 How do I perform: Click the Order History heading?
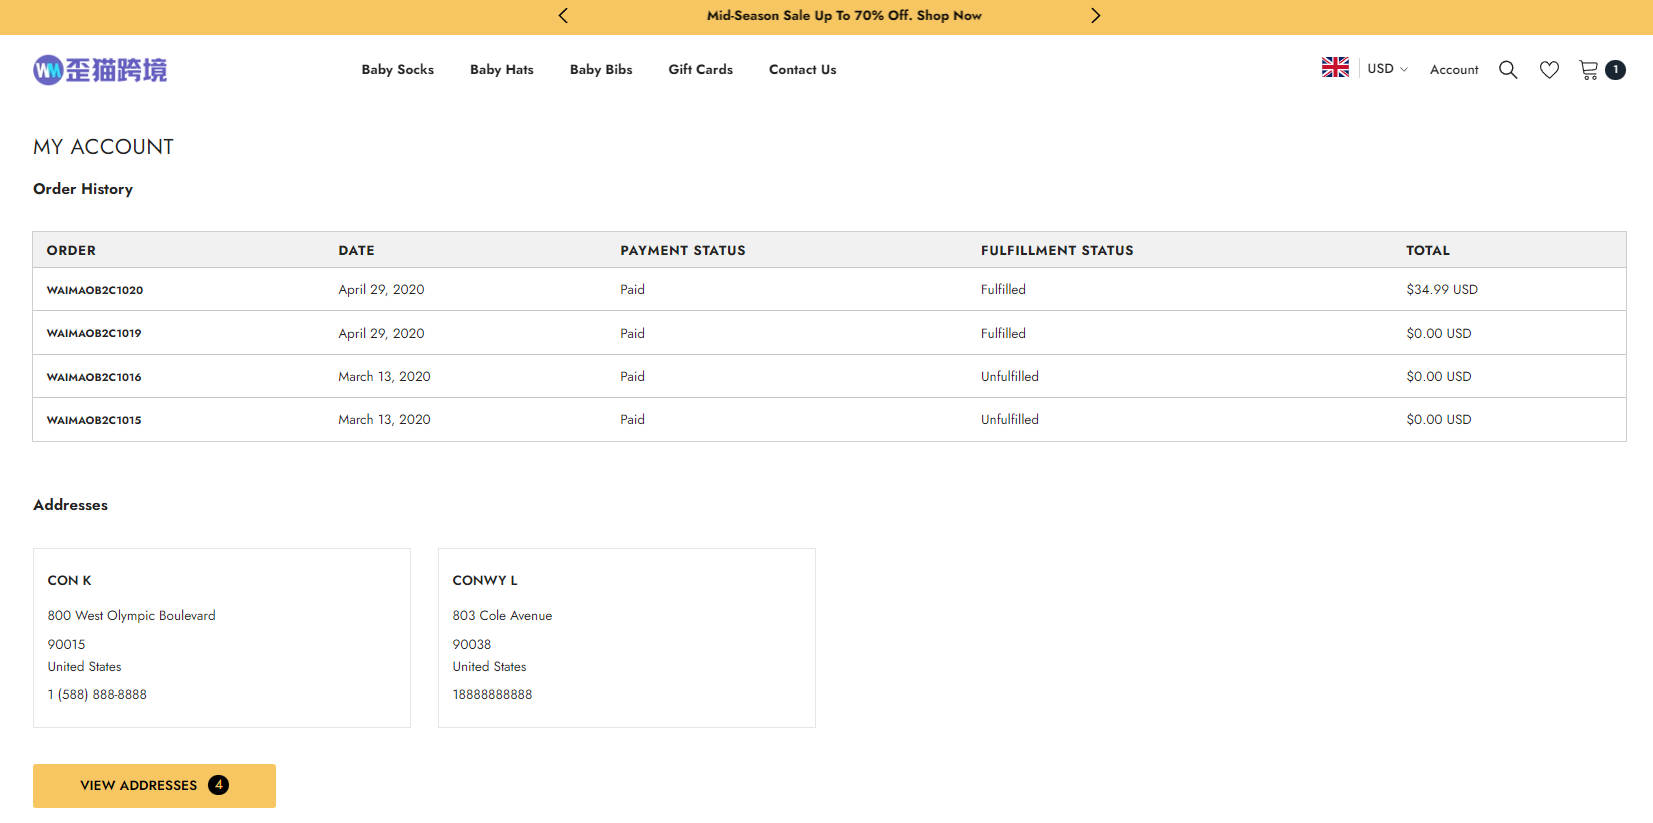pyautogui.click(x=83, y=189)
